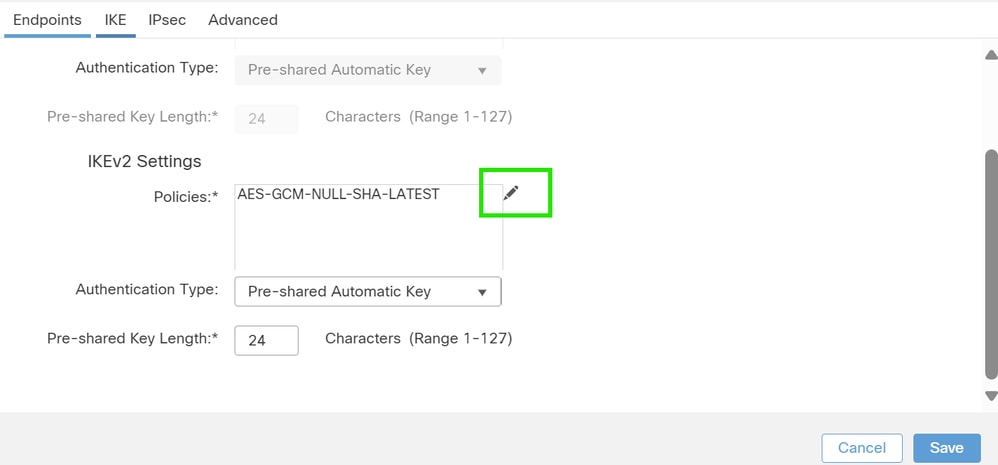
Task: Edit IKEv2 policies with pencil icon
Action: click(x=510, y=193)
